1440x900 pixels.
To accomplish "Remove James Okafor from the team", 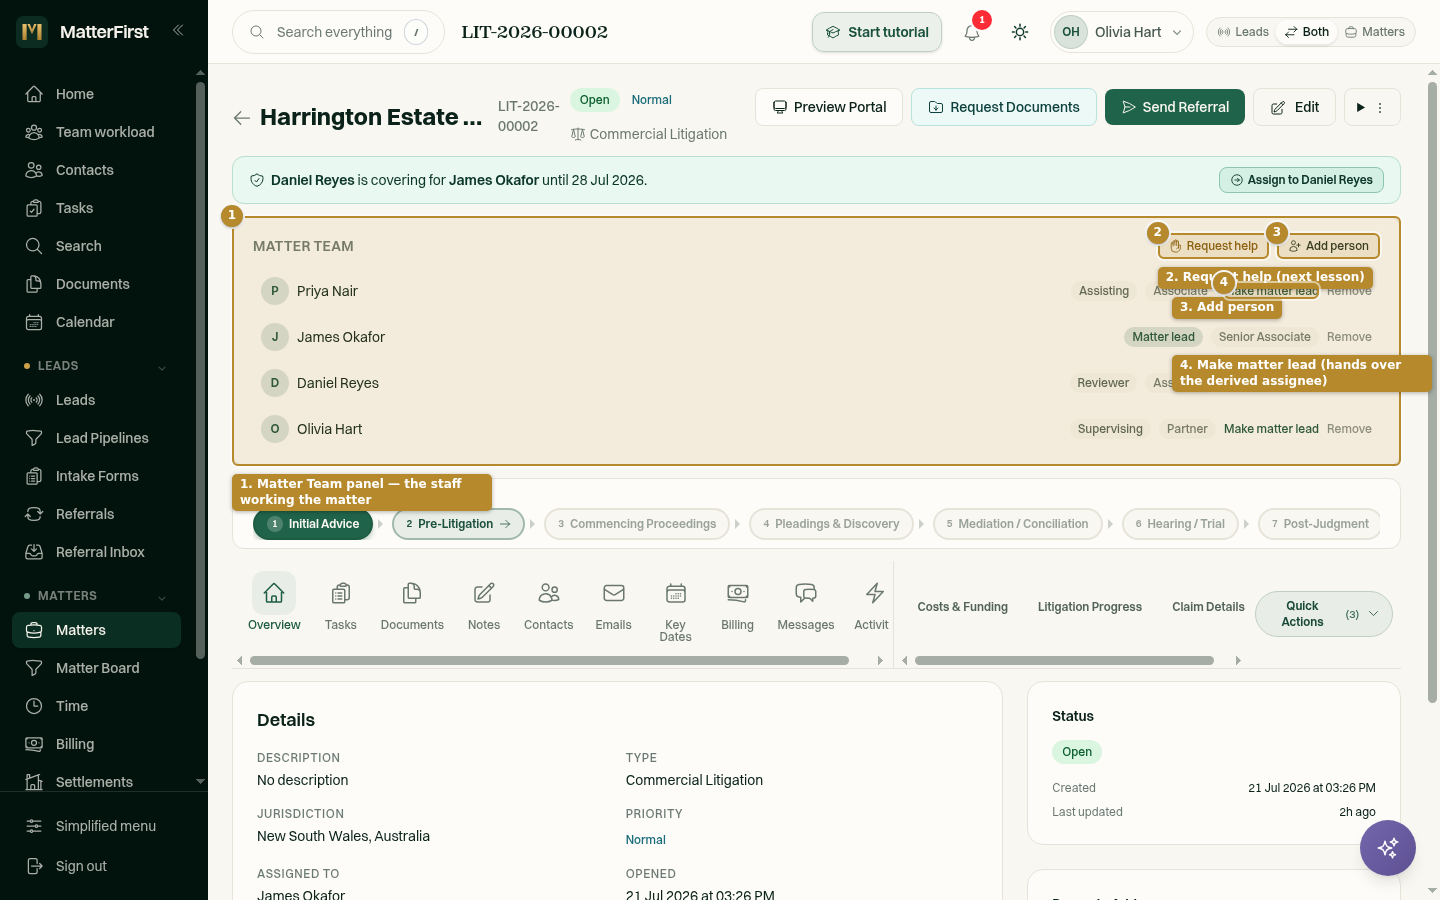I will [1349, 337].
